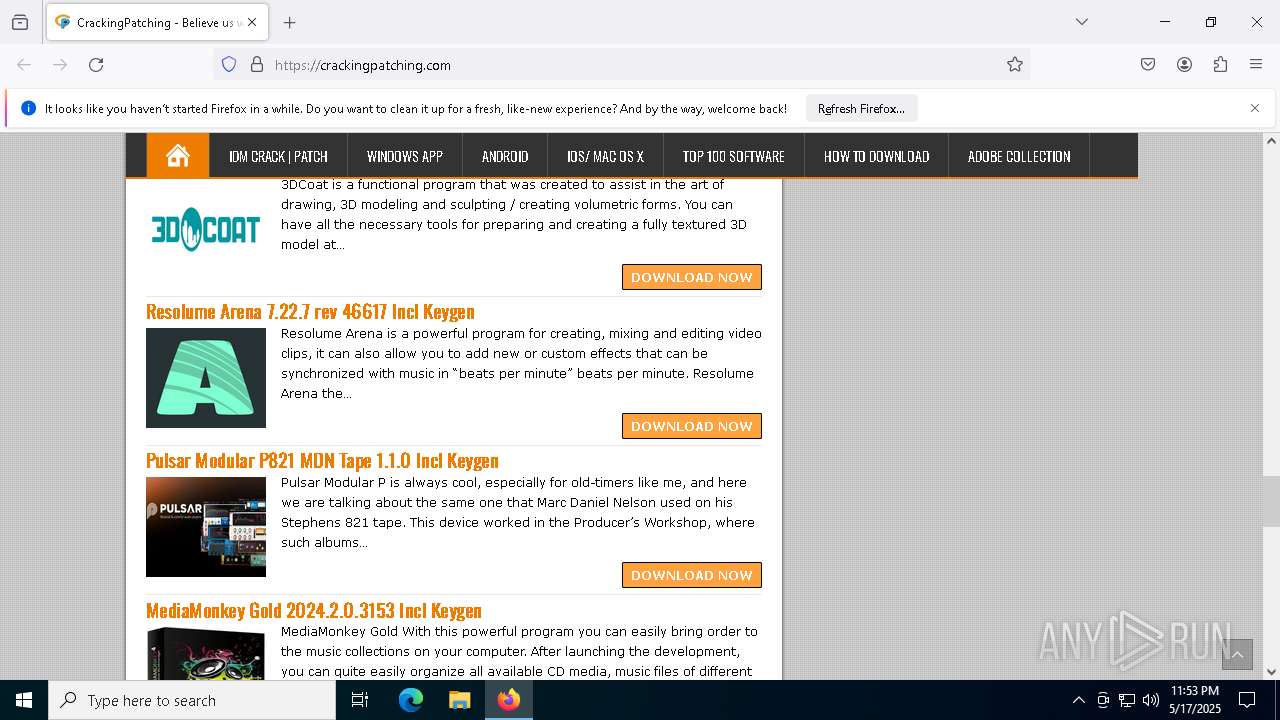Screen dimensions: 1280x720
Task: Open the ANDROID menu item
Action: tap(505, 156)
